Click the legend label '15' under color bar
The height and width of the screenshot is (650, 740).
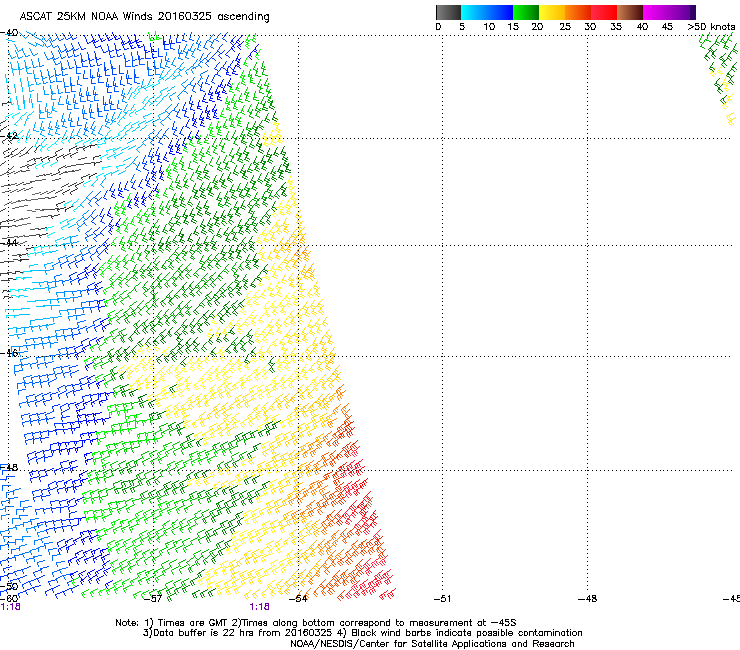(513, 27)
